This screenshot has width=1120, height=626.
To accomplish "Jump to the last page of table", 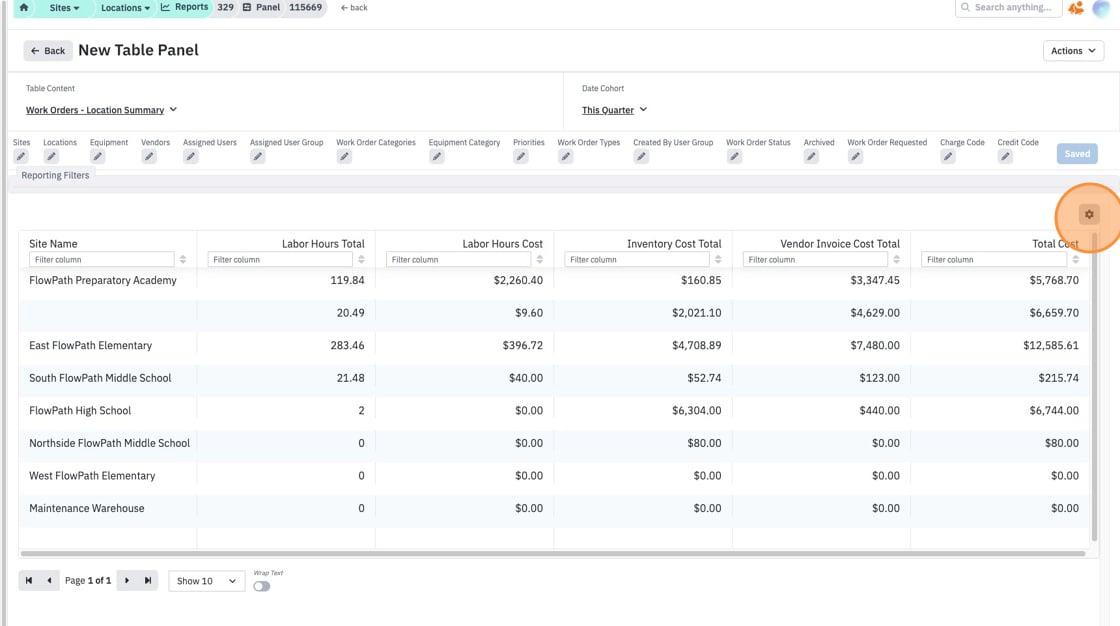I will (x=148, y=580).
